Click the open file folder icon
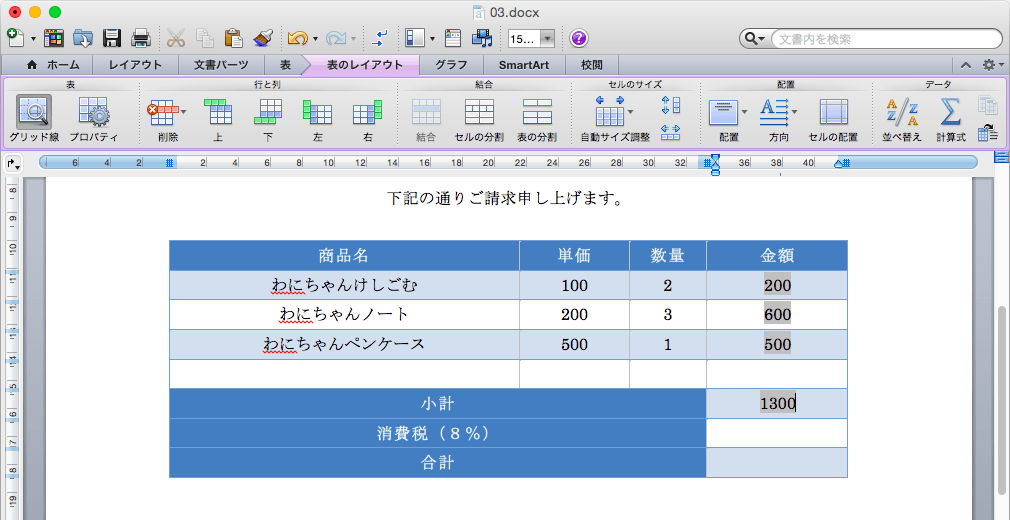Viewport: 1010px width, 520px height. tap(82, 38)
